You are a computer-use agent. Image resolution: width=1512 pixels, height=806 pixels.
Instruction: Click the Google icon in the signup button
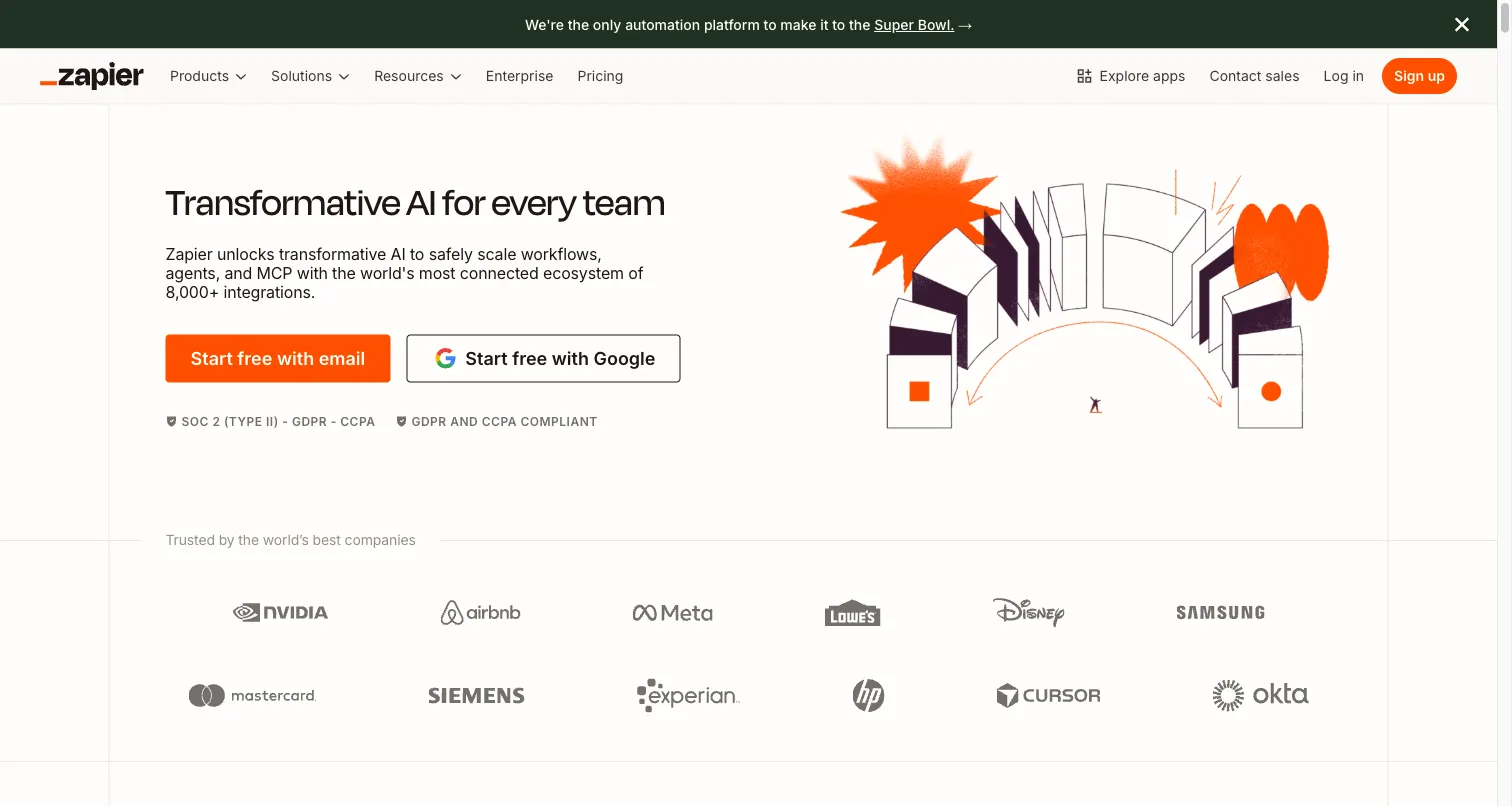tap(444, 358)
